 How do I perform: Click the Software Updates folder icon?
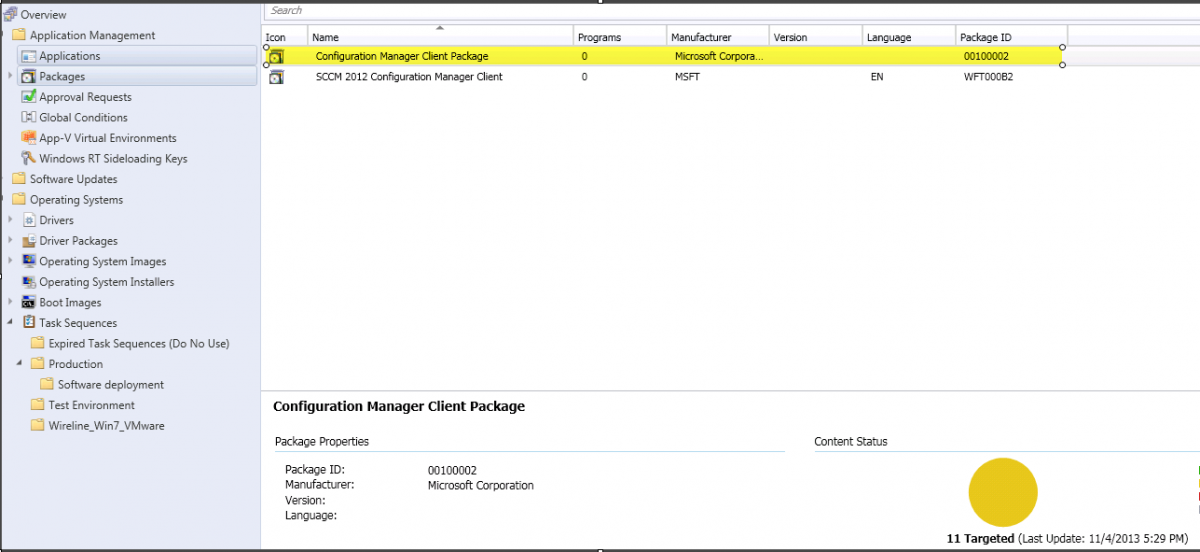(x=19, y=179)
